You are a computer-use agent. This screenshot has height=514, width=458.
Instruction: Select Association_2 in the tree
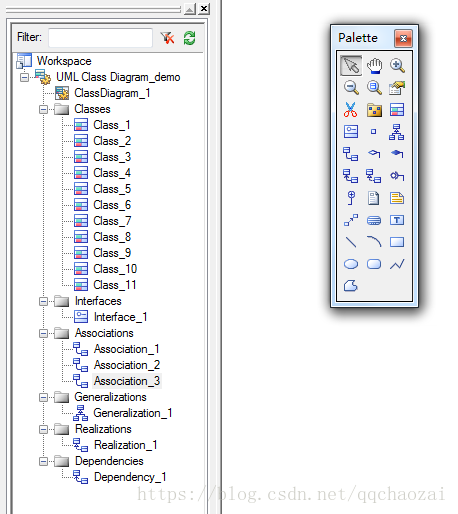pyautogui.click(x=127, y=365)
